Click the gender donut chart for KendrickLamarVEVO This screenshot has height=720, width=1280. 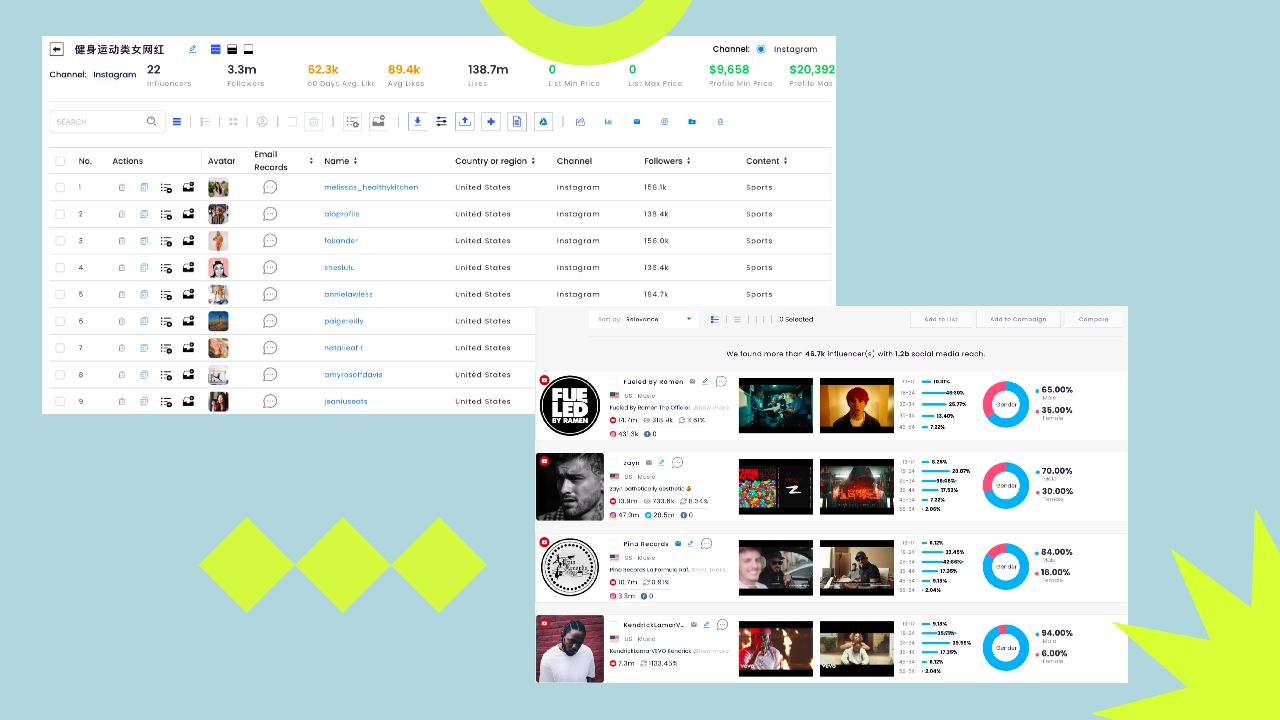coord(1006,648)
